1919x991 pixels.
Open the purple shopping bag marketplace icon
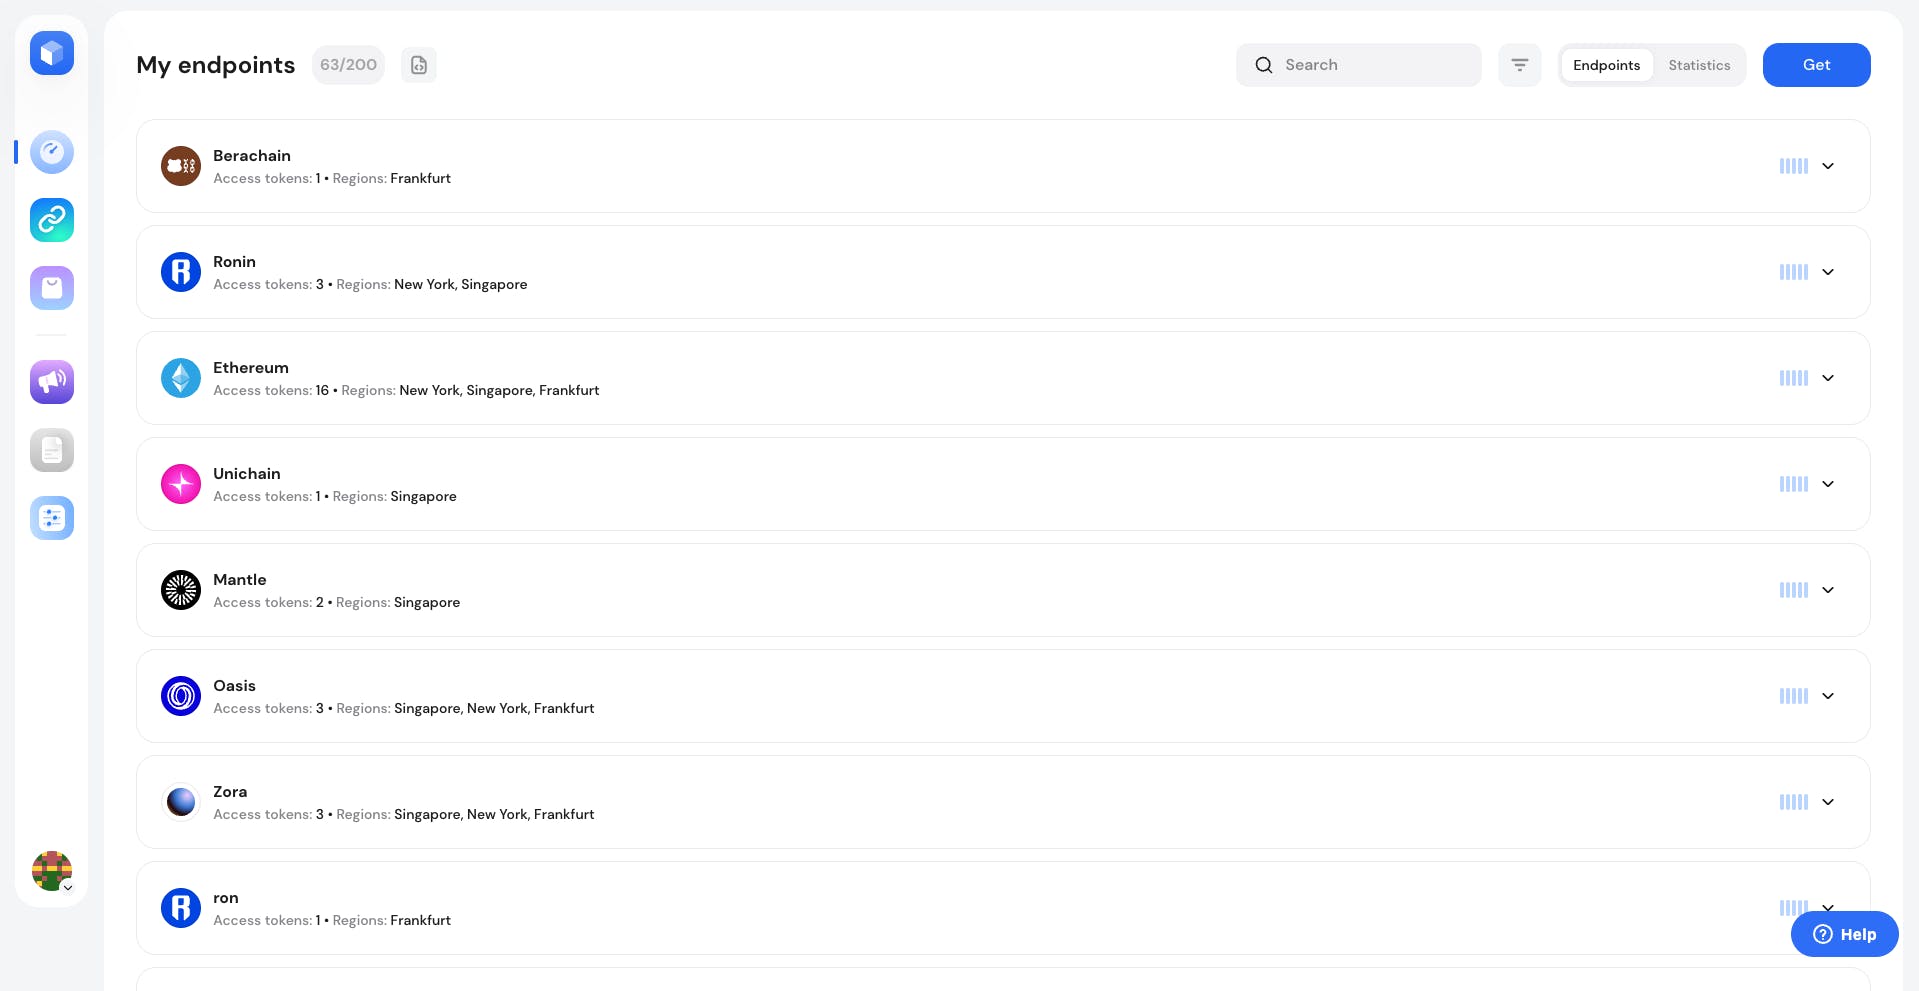[52, 288]
